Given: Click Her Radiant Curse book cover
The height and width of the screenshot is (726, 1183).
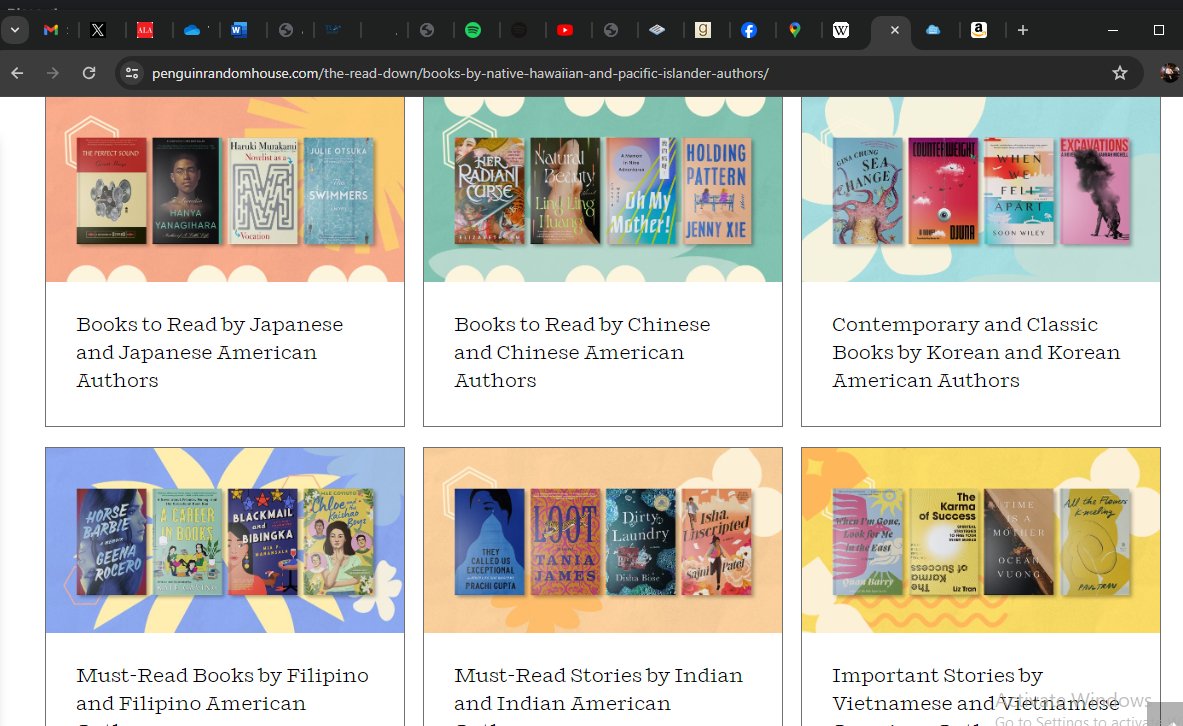Looking at the screenshot, I should coord(490,190).
